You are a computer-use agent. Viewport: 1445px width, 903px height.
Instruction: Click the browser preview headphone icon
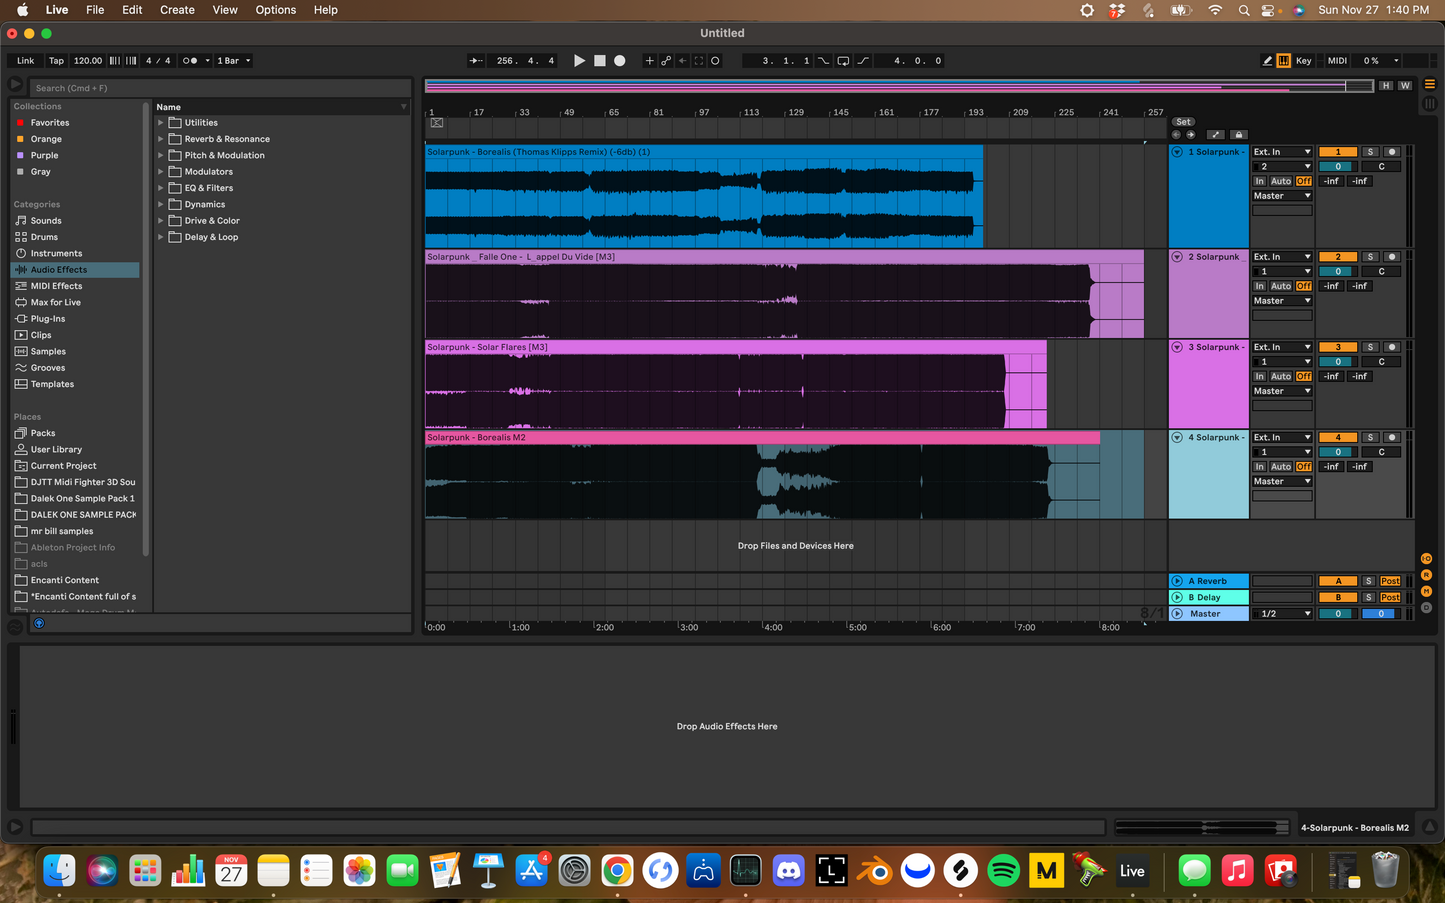(39, 623)
